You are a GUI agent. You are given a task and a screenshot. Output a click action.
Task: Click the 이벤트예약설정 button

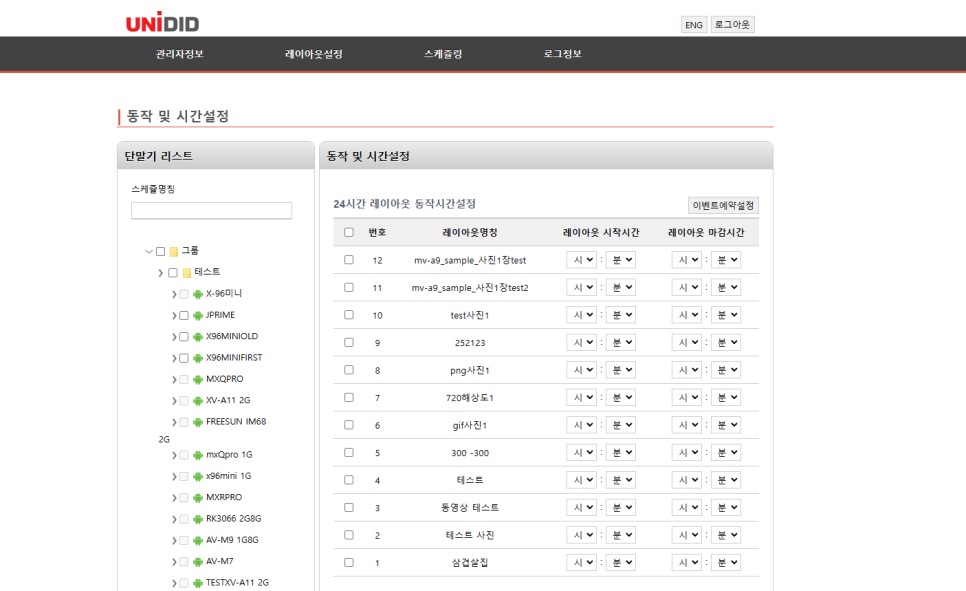pos(723,205)
